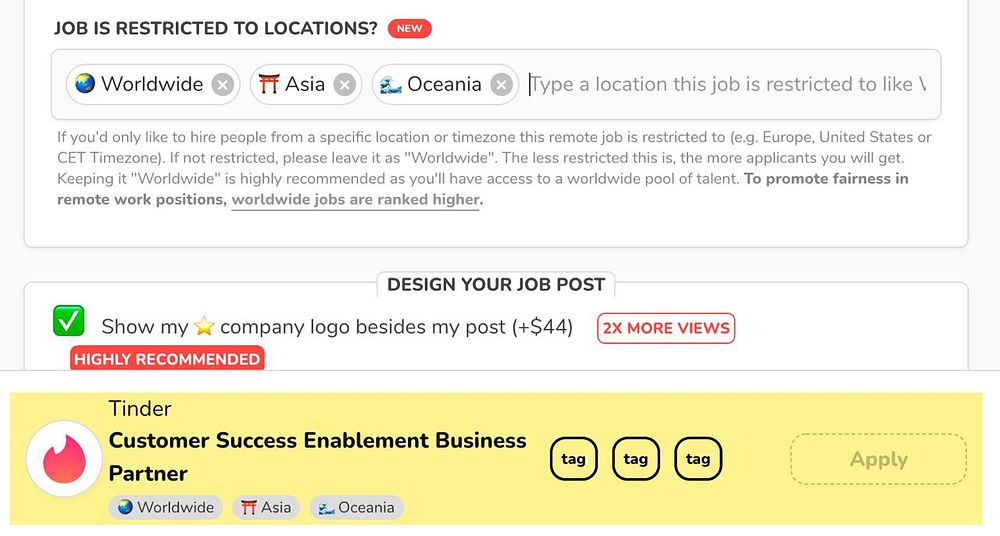The width and height of the screenshot is (1000, 536).
Task: Click the Apply button in preview
Action: [x=878, y=460]
